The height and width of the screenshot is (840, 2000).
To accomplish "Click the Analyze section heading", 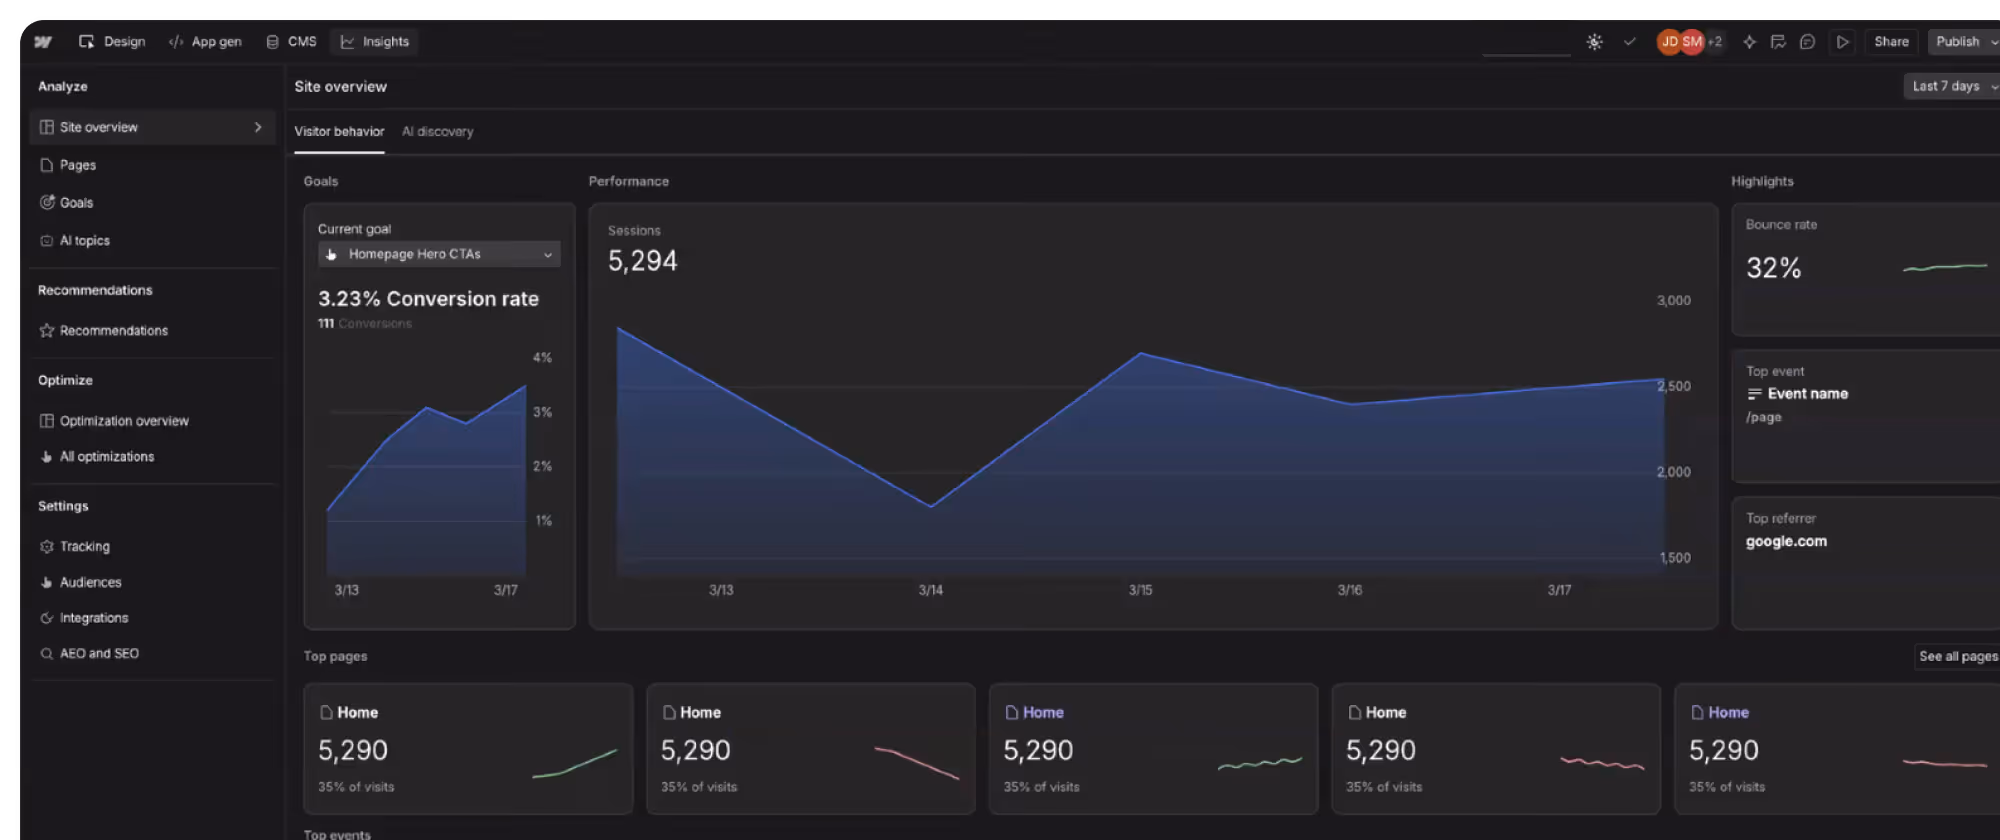I will (x=63, y=87).
